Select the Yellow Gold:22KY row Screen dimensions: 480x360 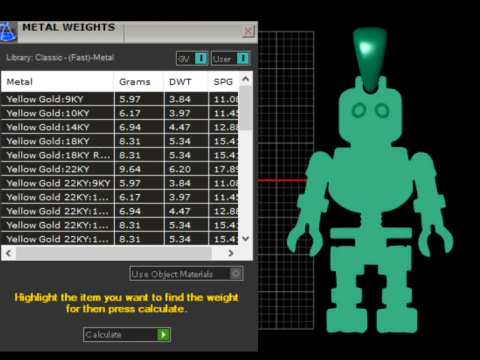pos(120,169)
